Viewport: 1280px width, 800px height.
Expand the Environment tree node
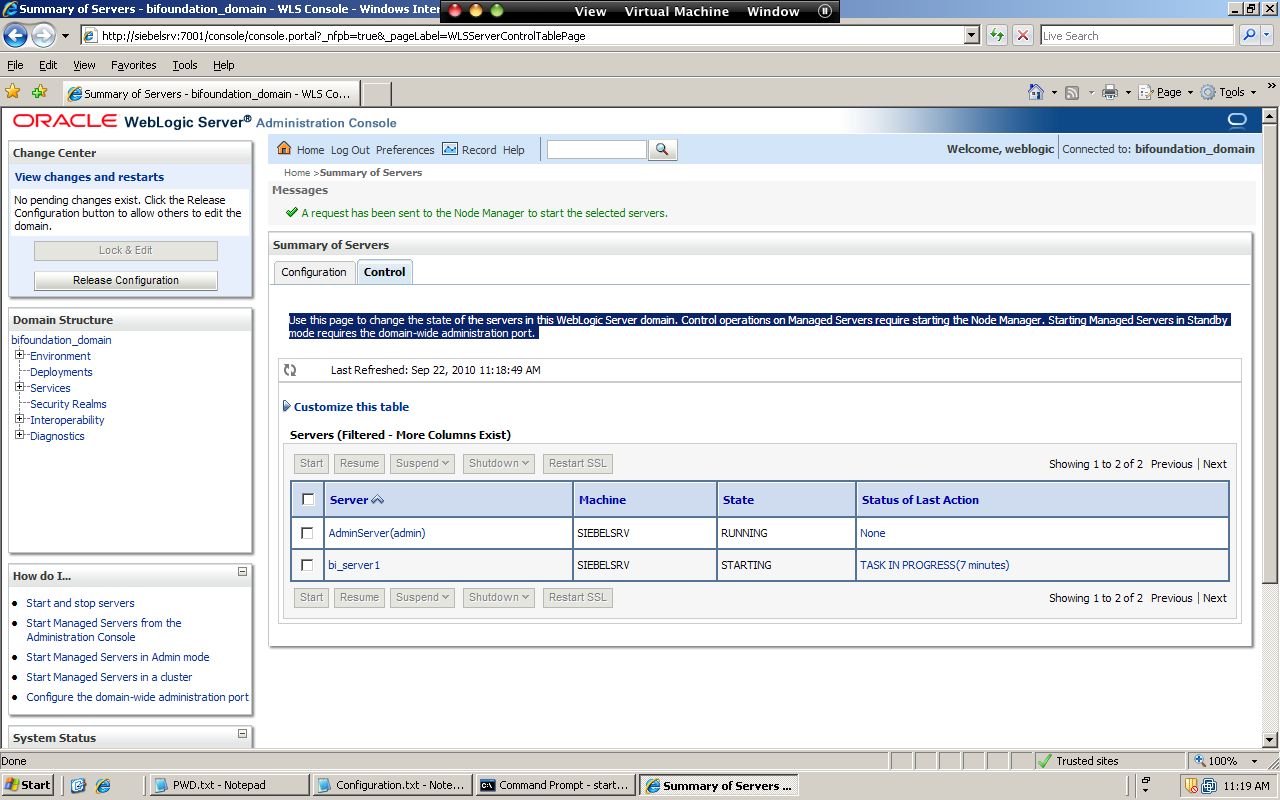[18, 356]
